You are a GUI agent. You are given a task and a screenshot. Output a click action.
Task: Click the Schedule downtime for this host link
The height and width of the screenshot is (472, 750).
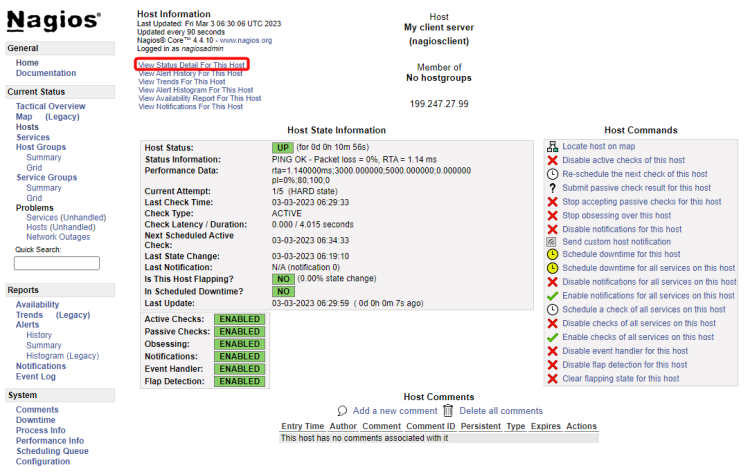pyautogui.click(x=621, y=254)
